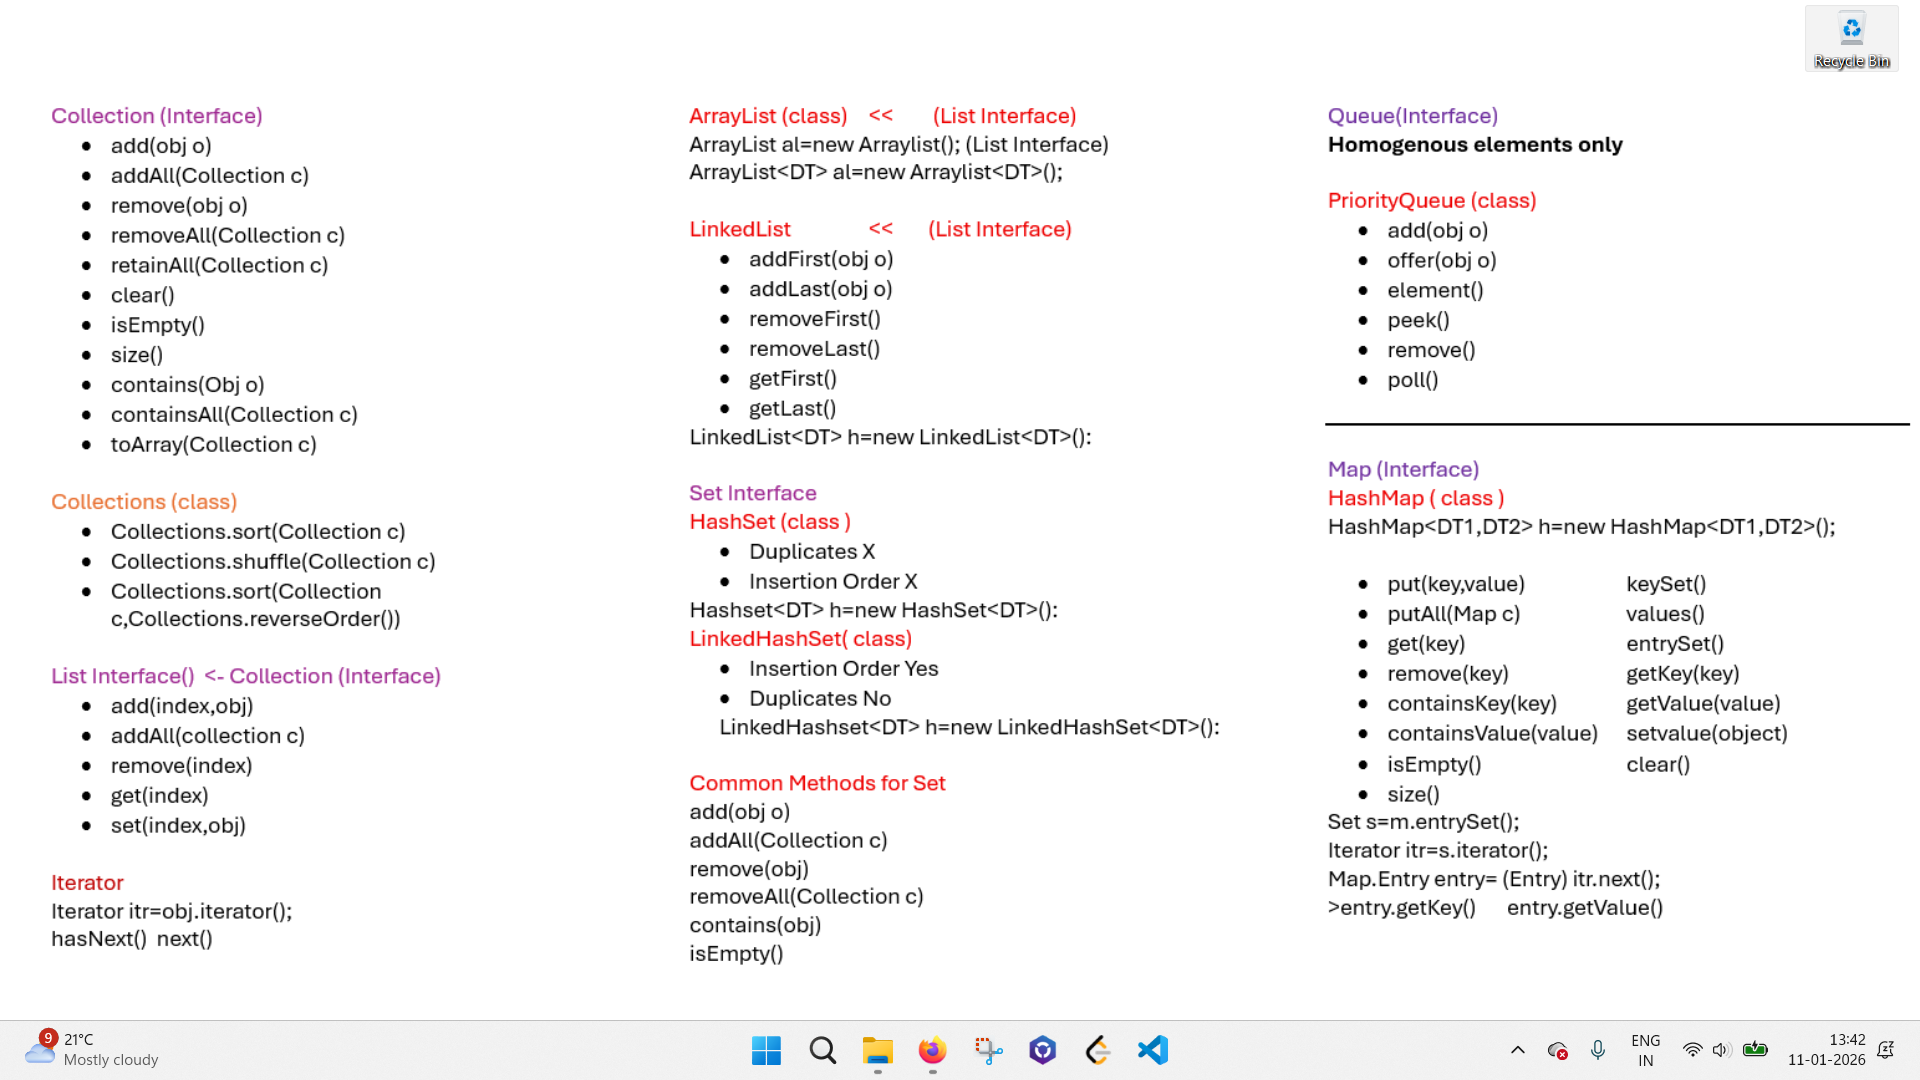Open ENG IN language switcher
Screen dimensions: 1920x1080
pos(1645,1050)
